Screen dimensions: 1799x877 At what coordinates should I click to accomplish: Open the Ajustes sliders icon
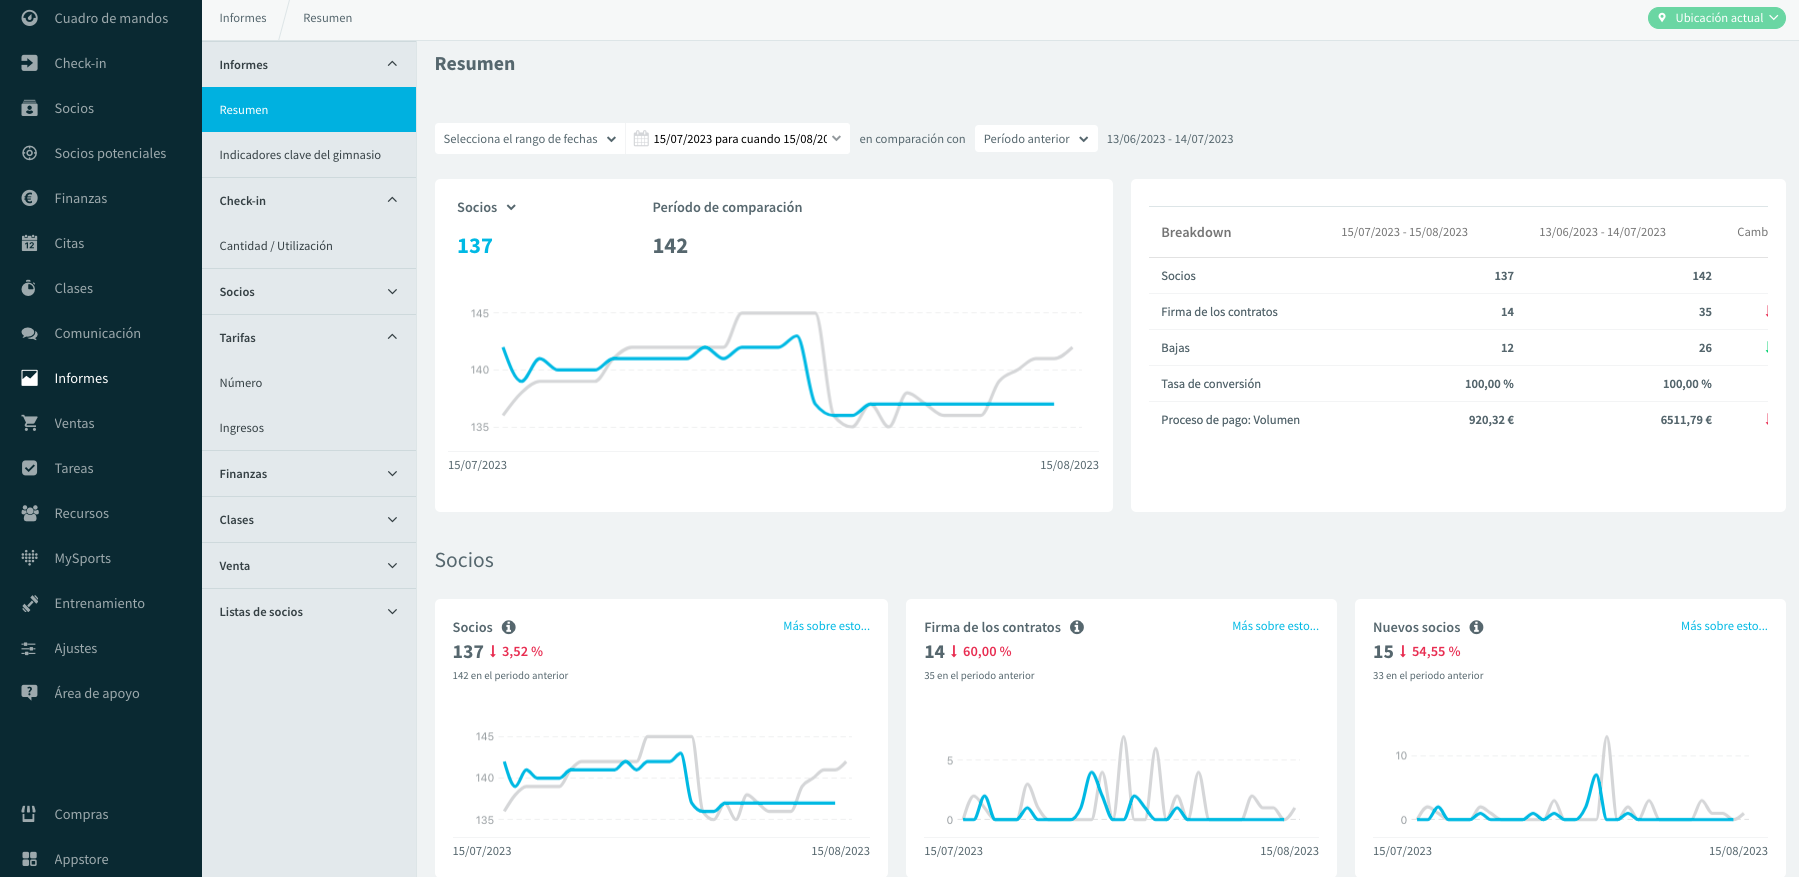[30, 648]
